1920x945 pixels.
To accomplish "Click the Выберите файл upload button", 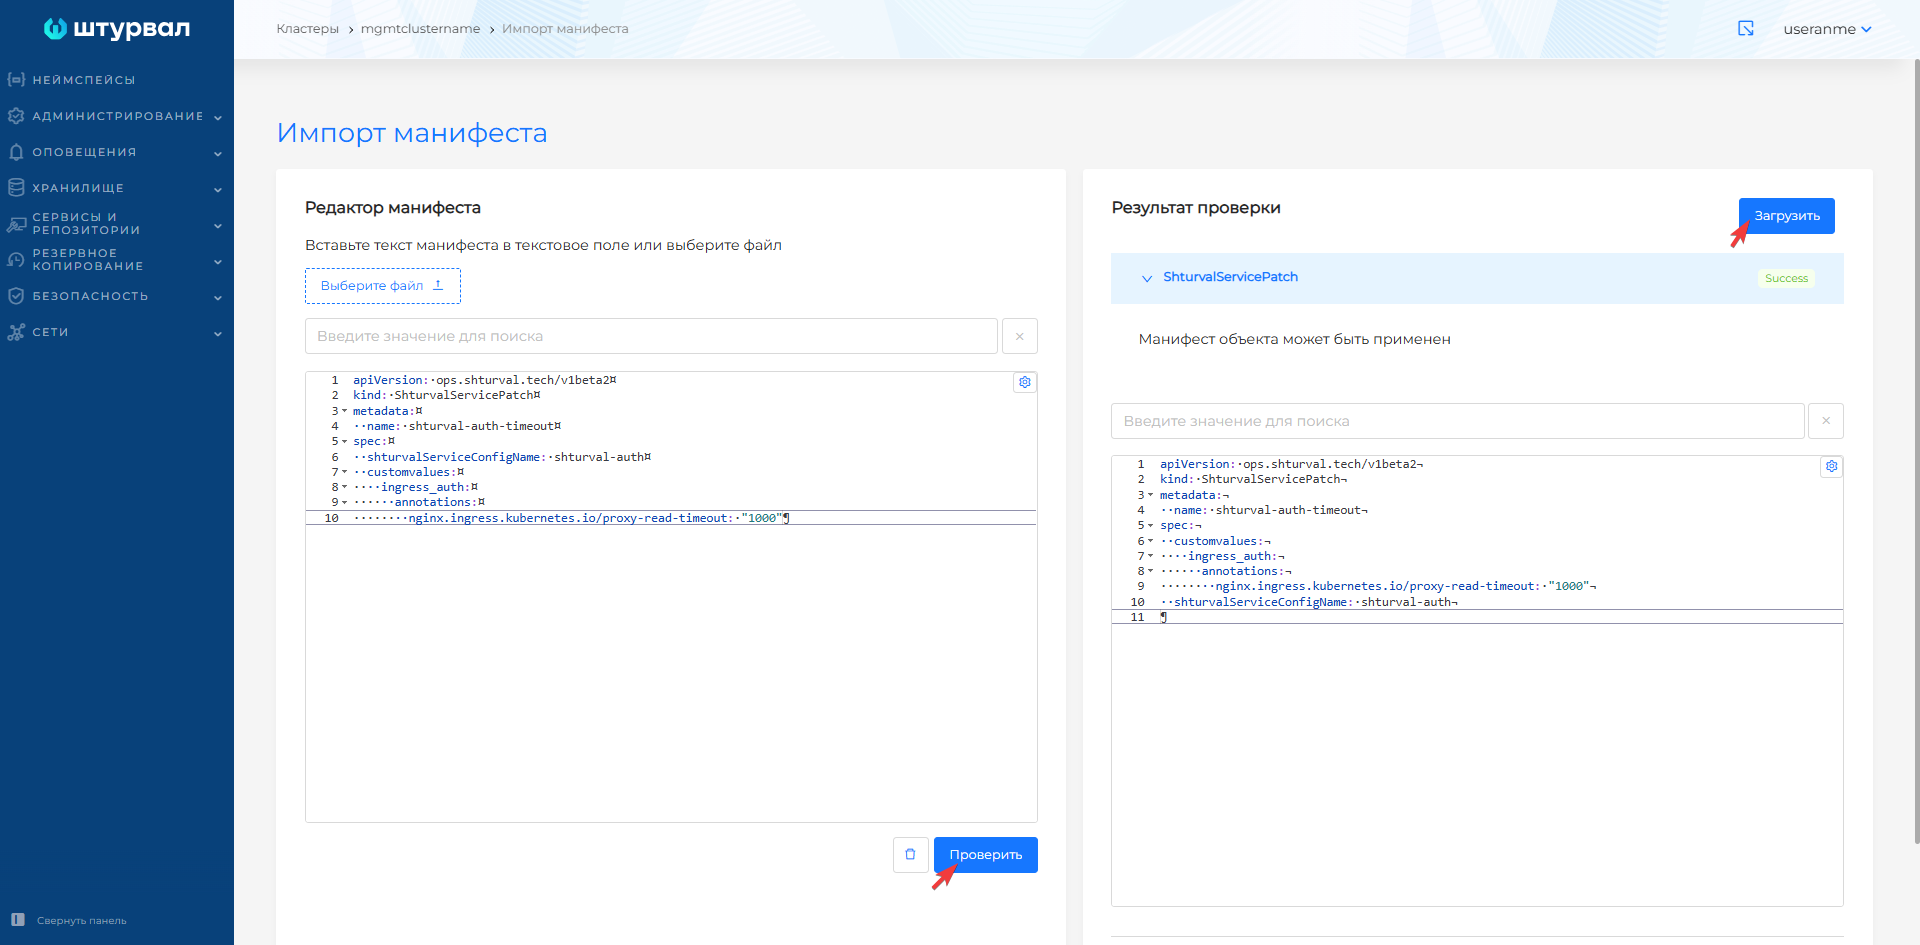I will pos(382,286).
